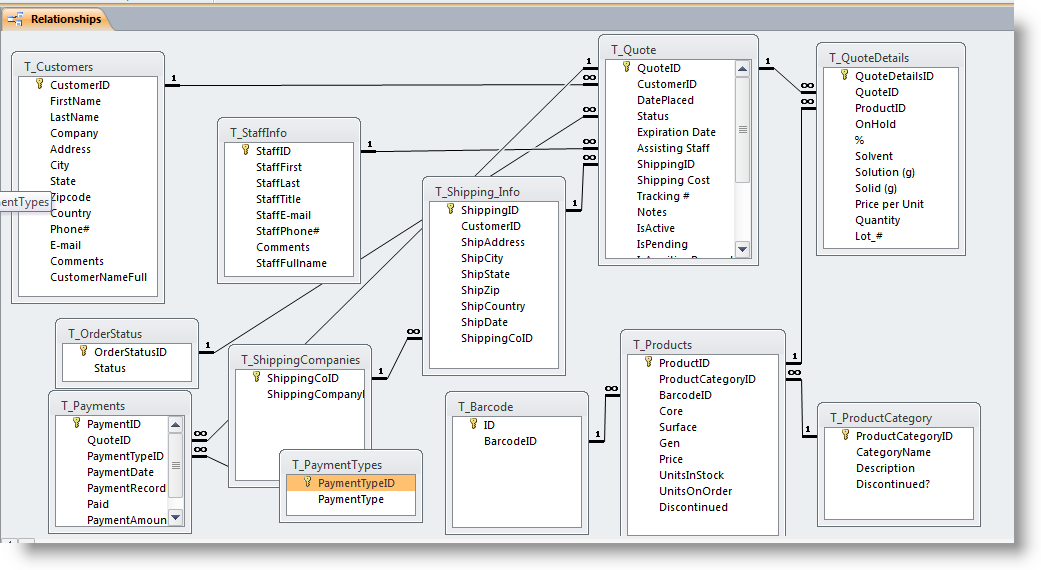Screen dimensions: 1041x570
Task: Click the T_Payments scrollbar thumb
Action: pos(175,466)
